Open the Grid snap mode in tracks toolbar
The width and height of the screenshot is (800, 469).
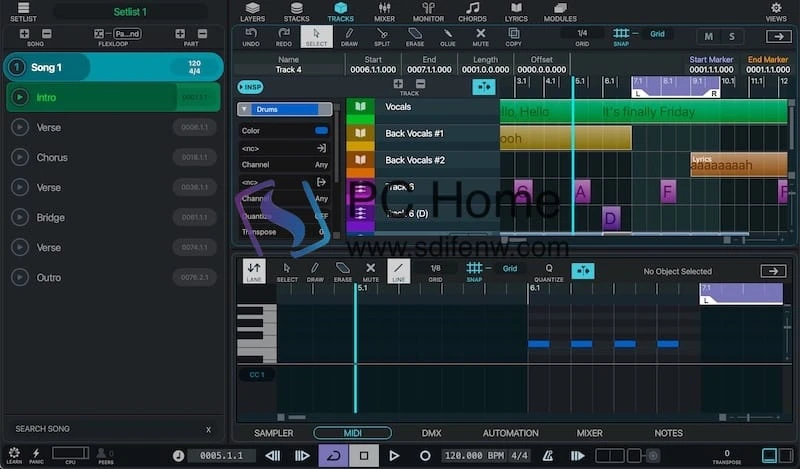pos(657,34)
